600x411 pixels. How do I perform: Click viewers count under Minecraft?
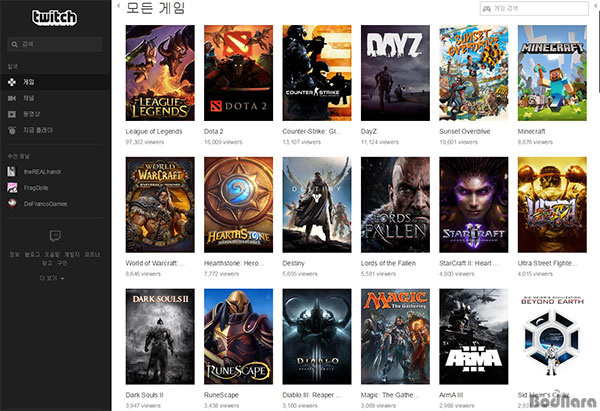pos(535,142)
